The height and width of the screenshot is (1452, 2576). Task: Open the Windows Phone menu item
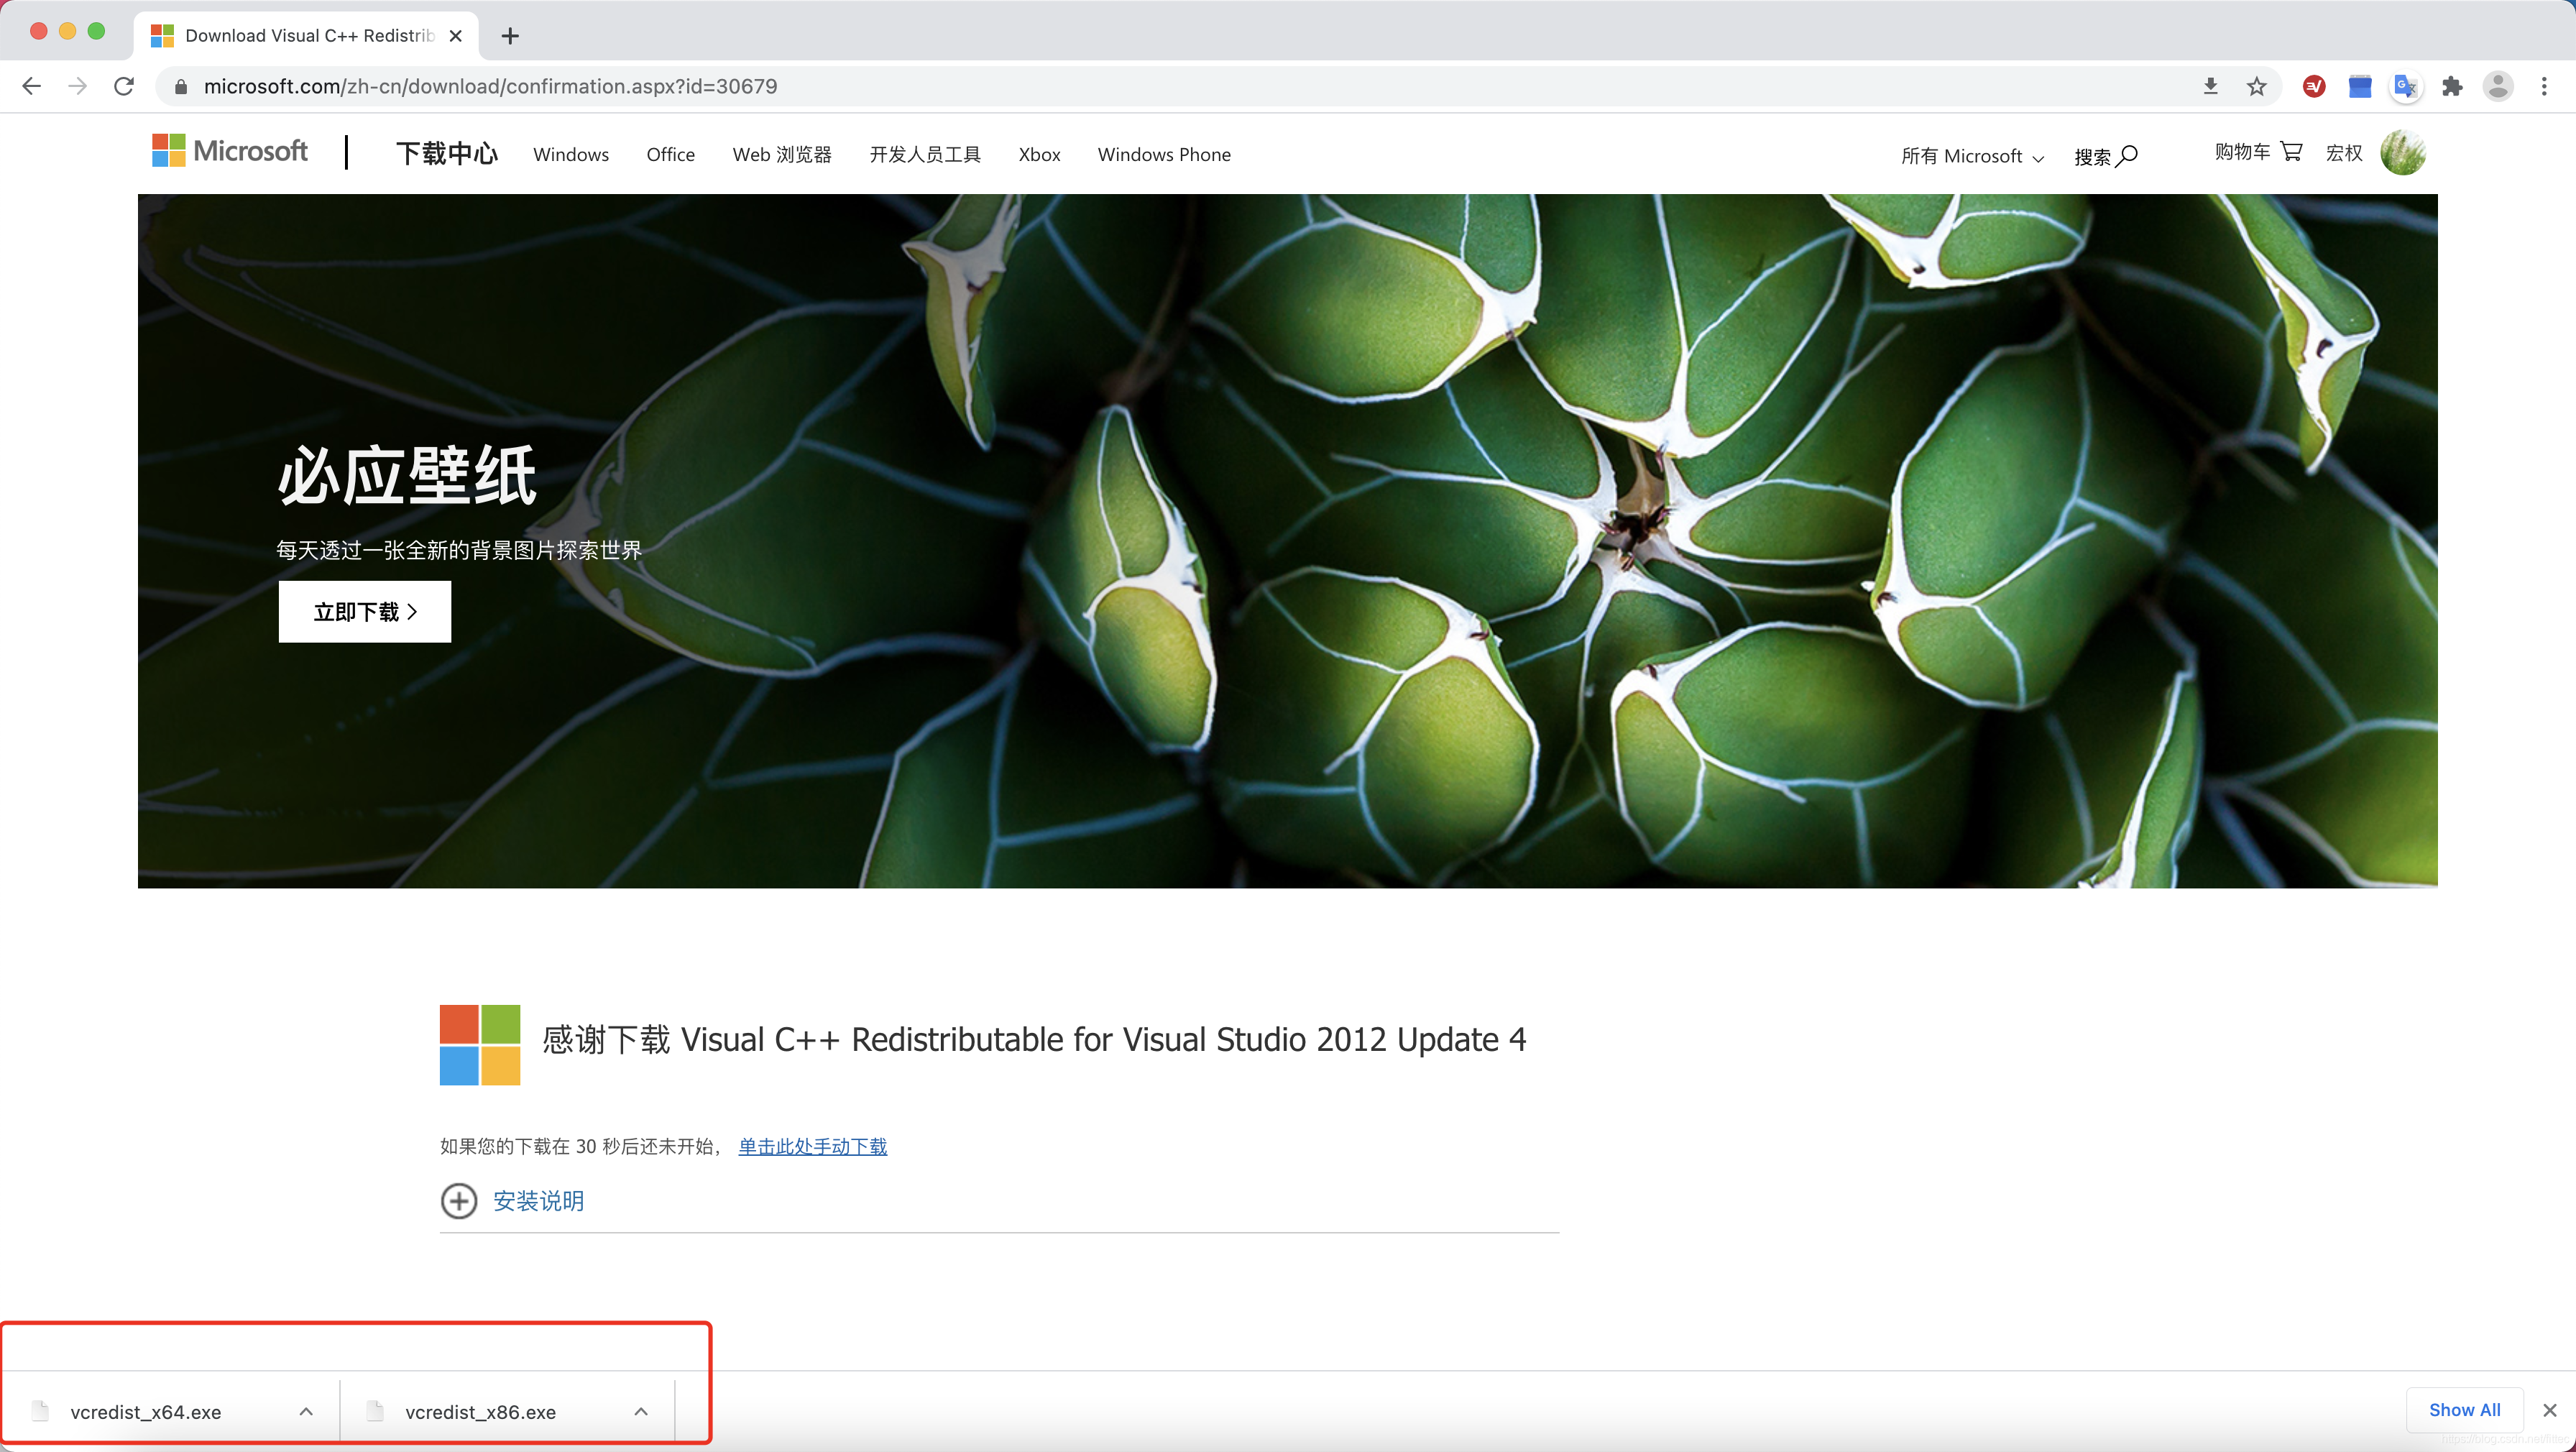pyautogui.click(x=1164, y=155)
